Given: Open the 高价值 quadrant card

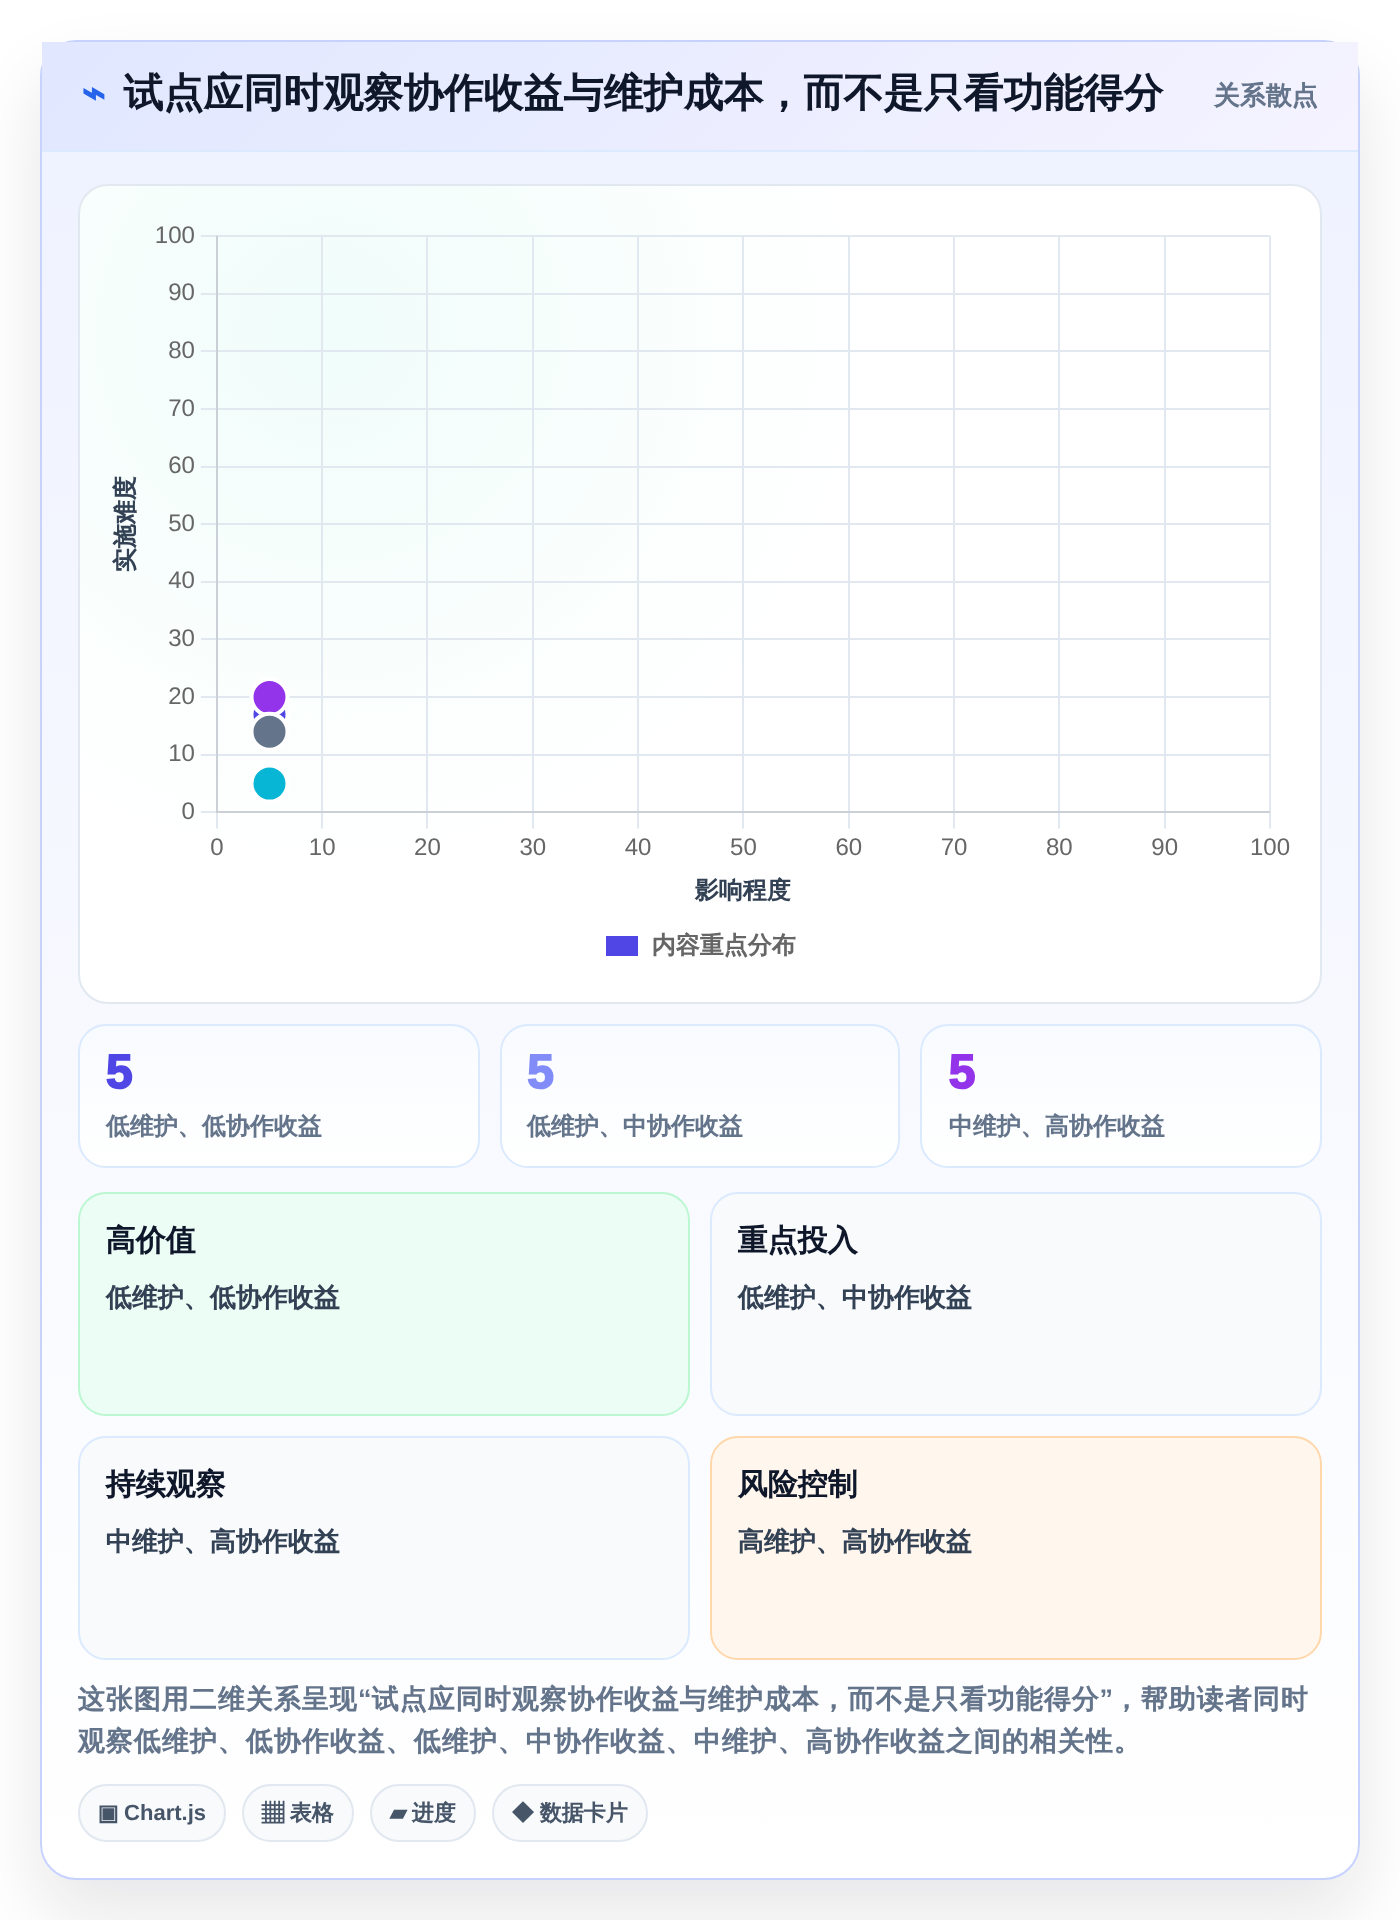Looking at the screenshot, I should tap(384, 1304).
